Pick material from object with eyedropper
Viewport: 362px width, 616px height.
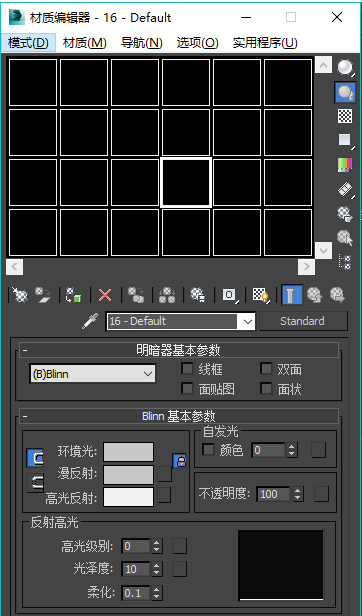coord(89,321)
